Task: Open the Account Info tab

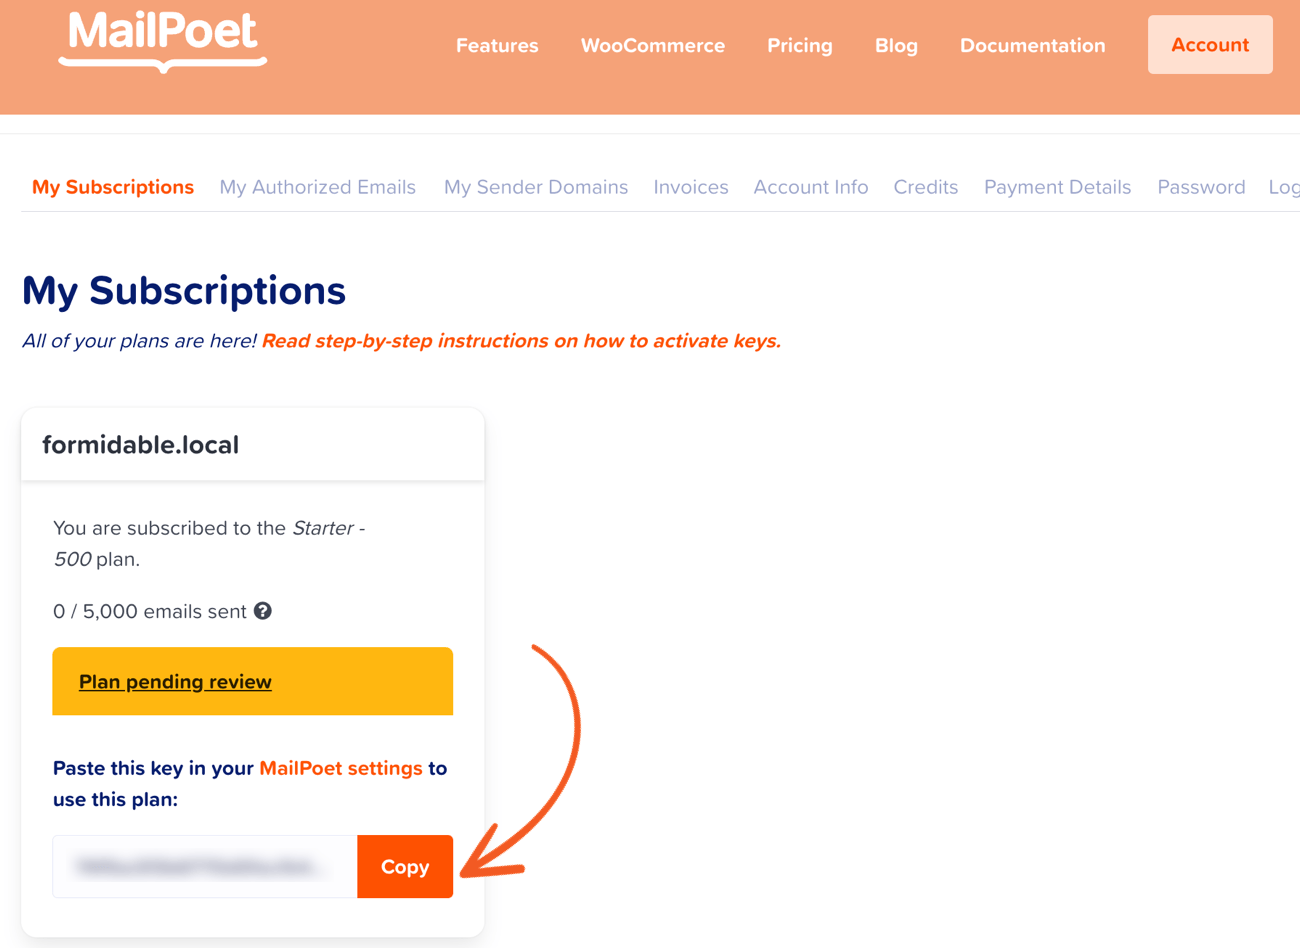Action: [811, 187]
